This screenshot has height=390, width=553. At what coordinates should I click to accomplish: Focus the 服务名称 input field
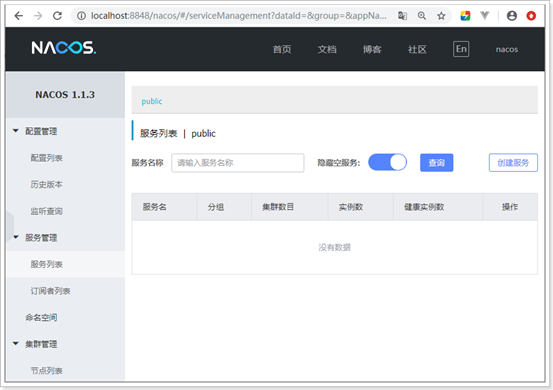tap(238, 163)
